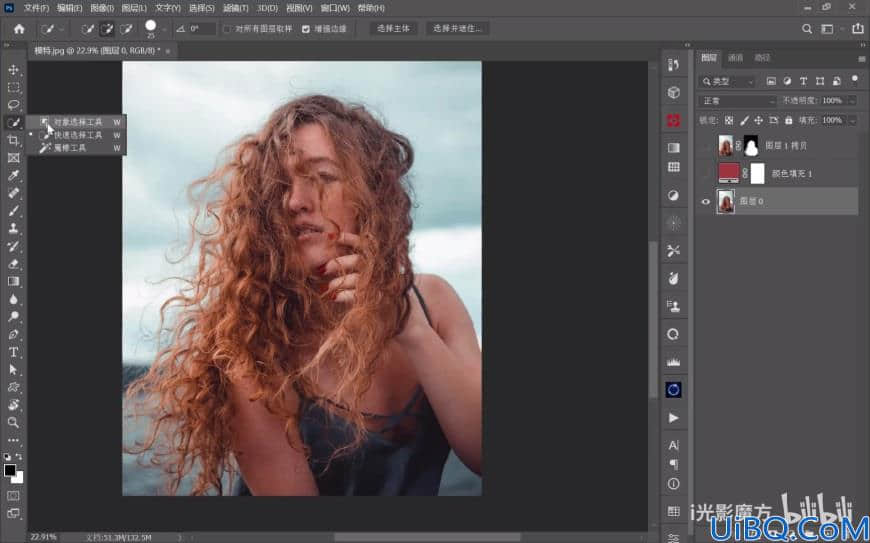Select the Brush tool
The height and width of the screenshot is (543, 870).
pos(13,211)
